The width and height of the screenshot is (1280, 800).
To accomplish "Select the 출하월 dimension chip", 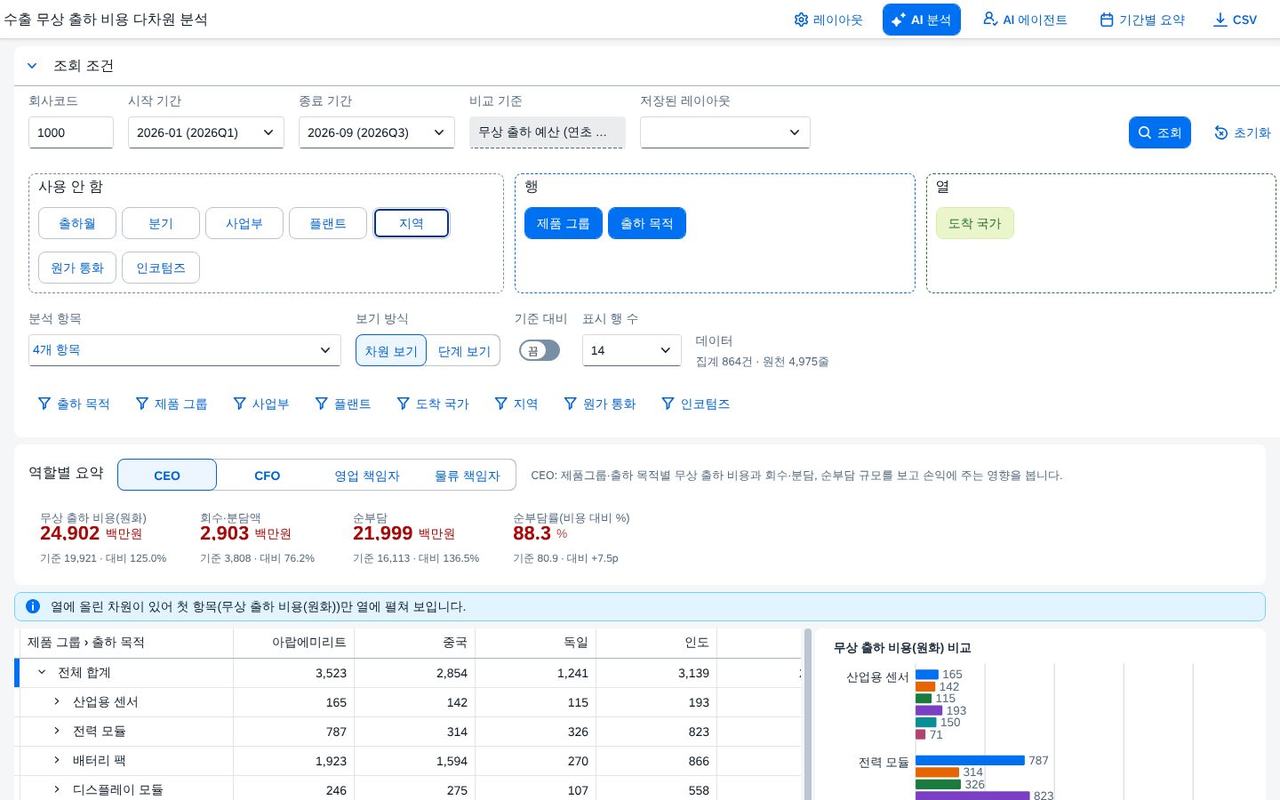I will [77, 224].
